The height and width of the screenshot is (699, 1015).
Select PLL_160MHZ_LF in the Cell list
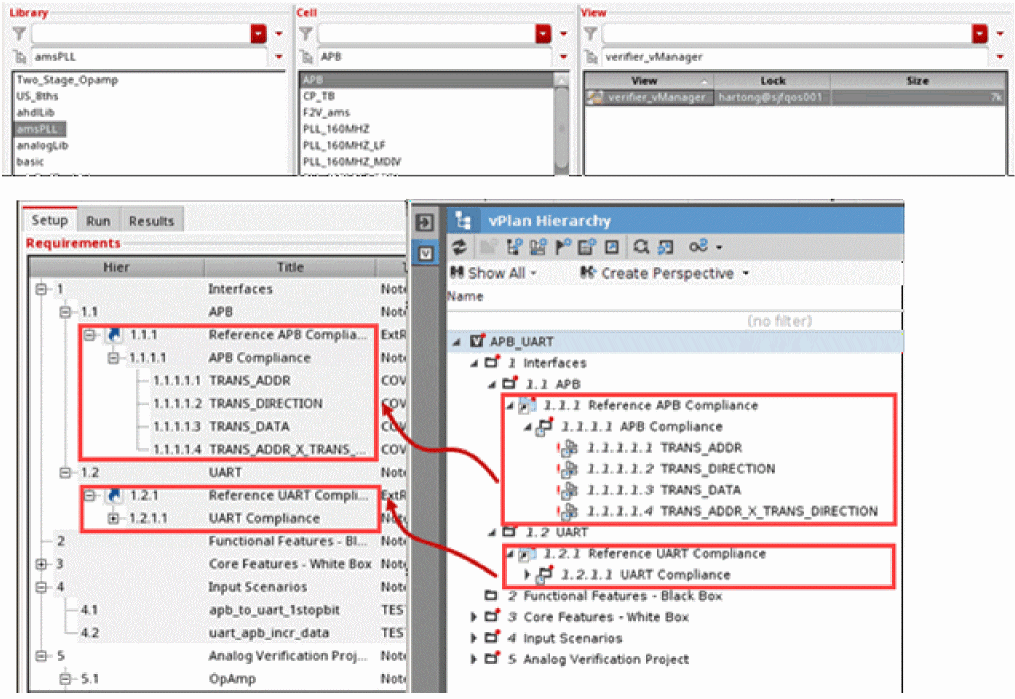pos(344,146)
